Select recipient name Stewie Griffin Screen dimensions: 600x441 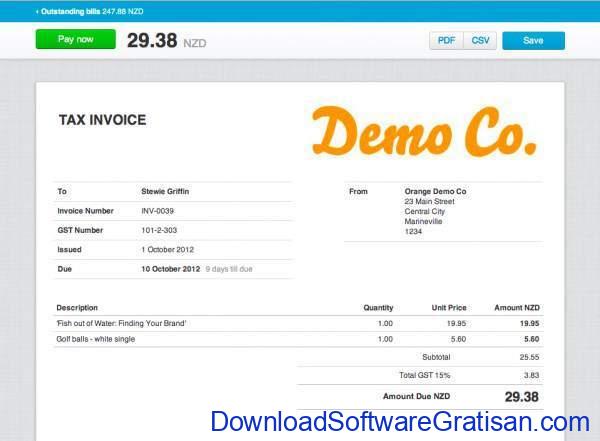(x=165, y=191)
